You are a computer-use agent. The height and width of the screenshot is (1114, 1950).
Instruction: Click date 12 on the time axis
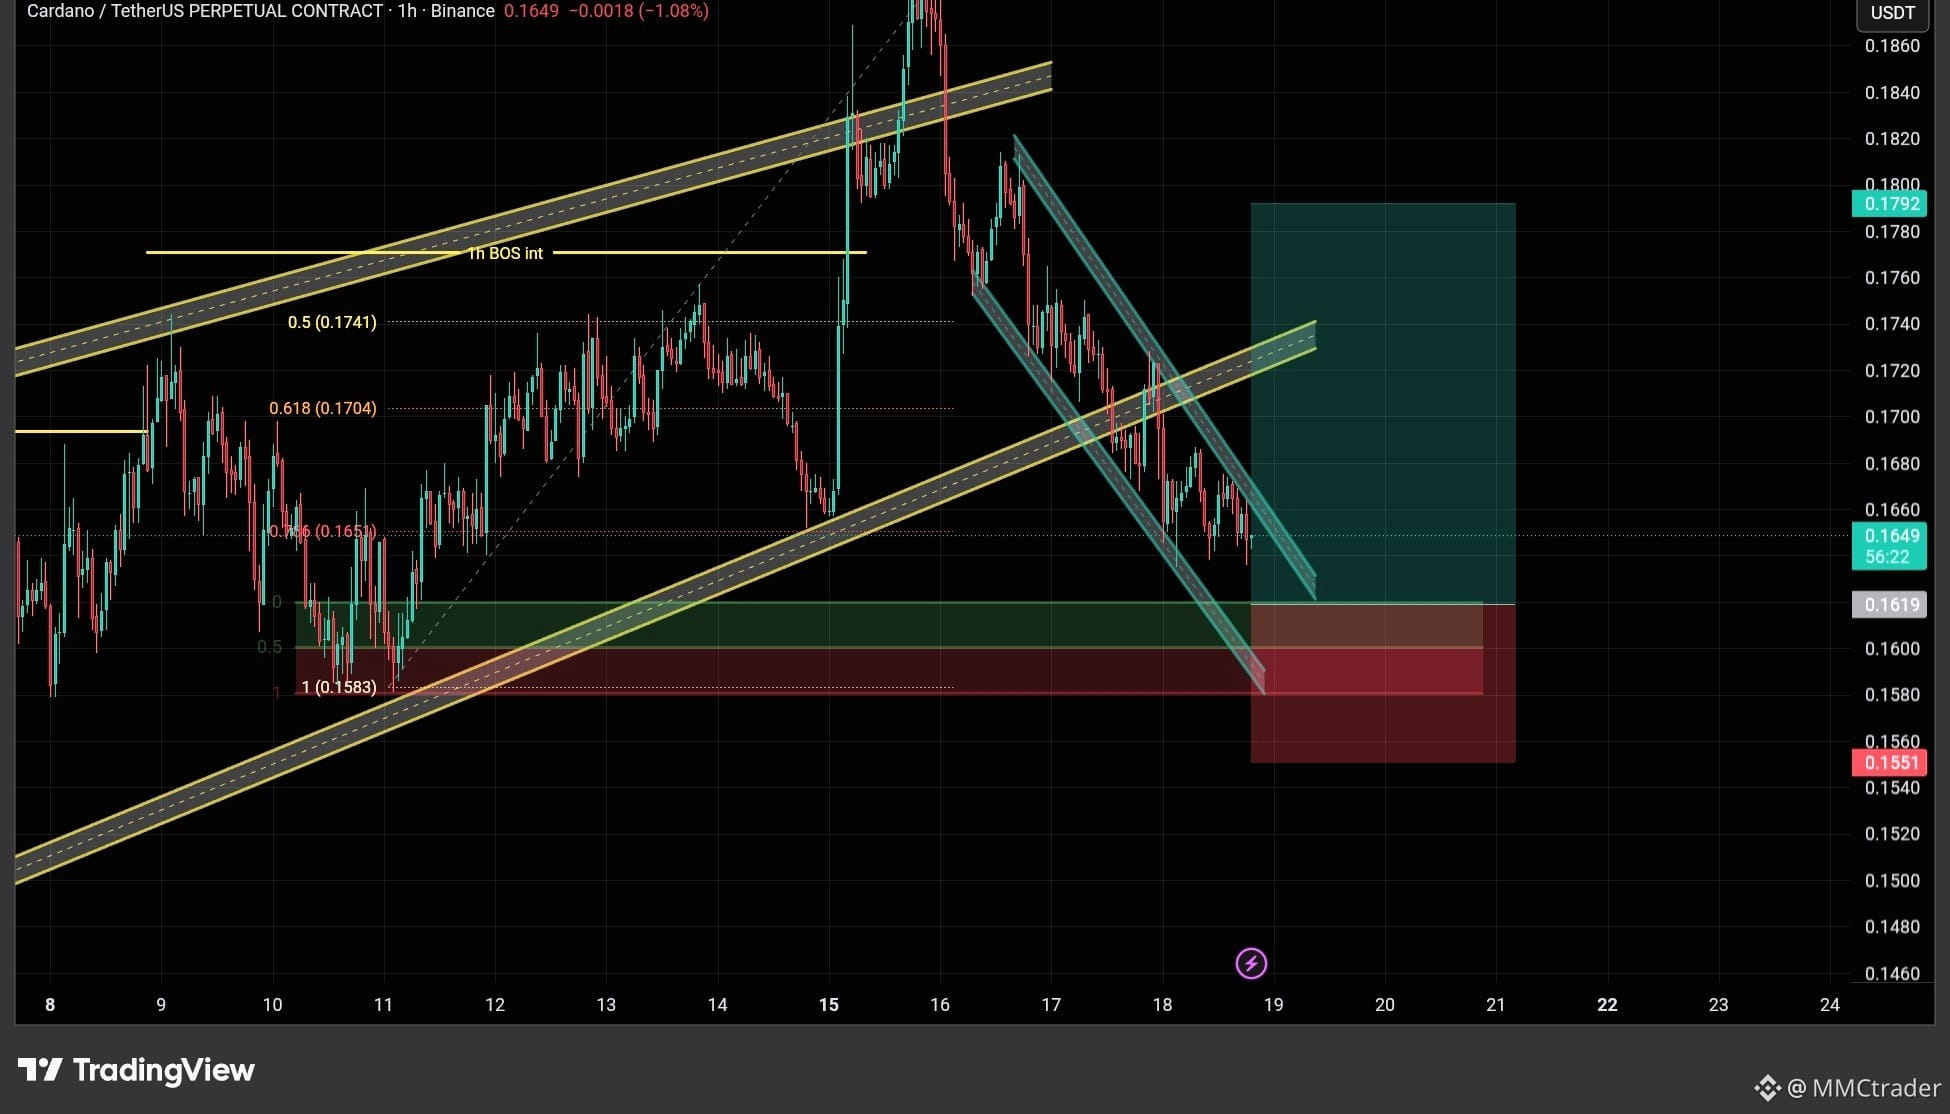[x=495, y=1005]
